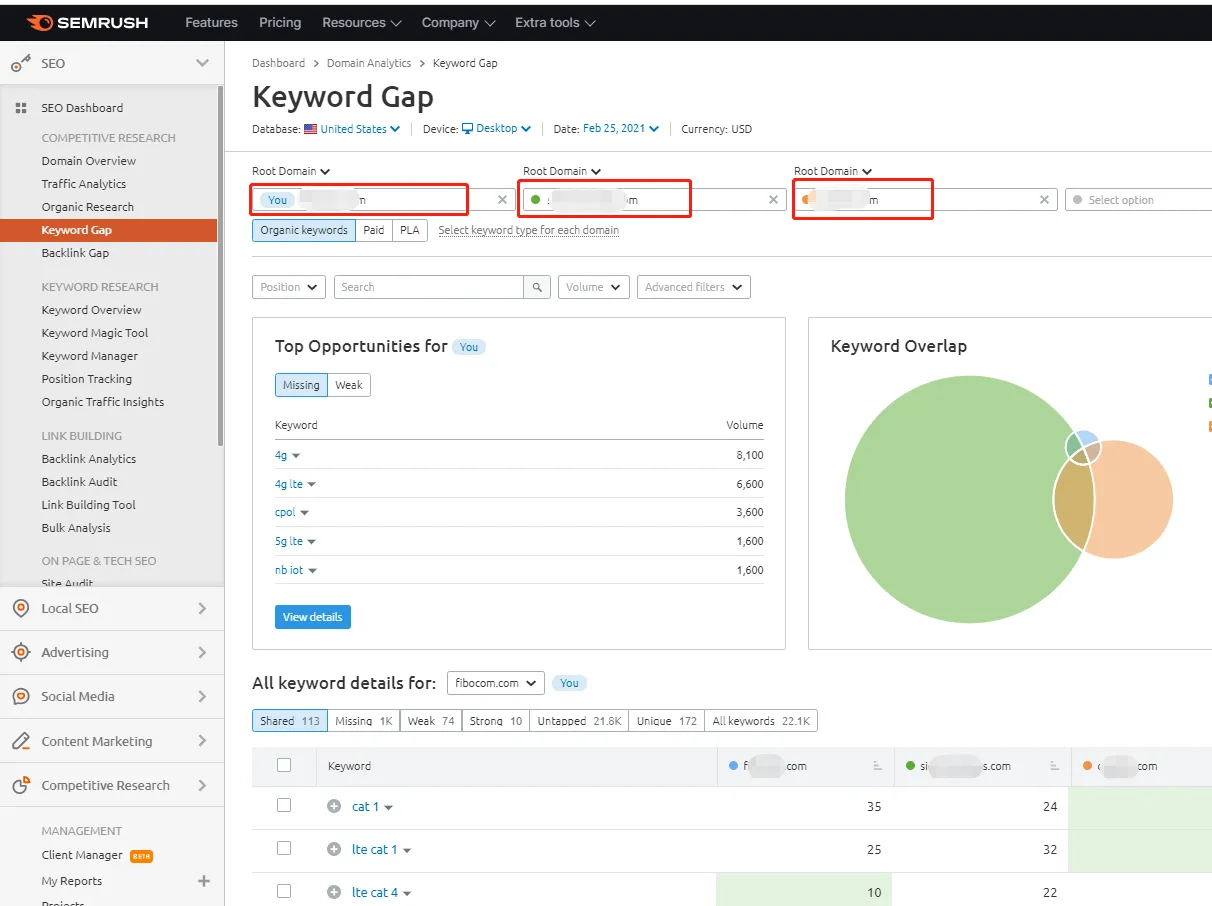Show Missing top opportunities
This screenshot has height=906, width=1212.
coord(301,385)
